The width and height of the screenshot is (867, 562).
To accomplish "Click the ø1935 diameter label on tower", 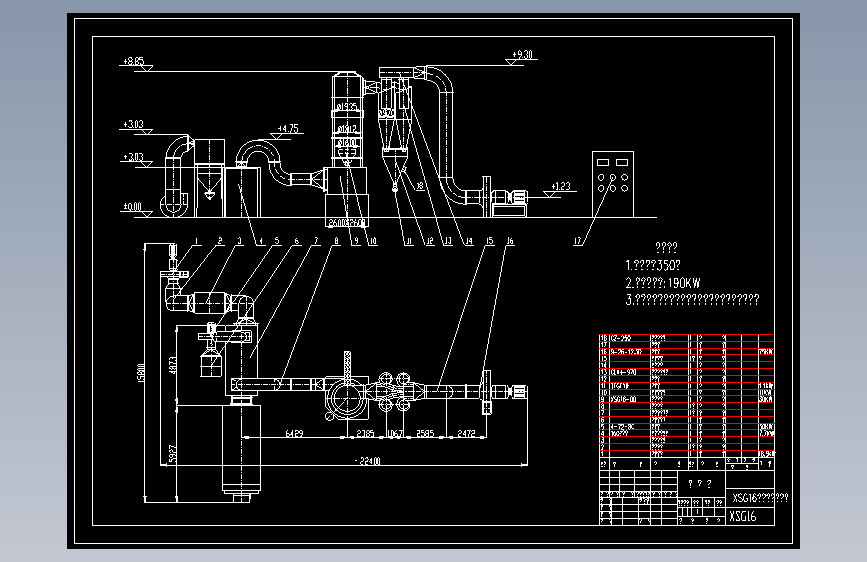I will [x=347, y=106].
